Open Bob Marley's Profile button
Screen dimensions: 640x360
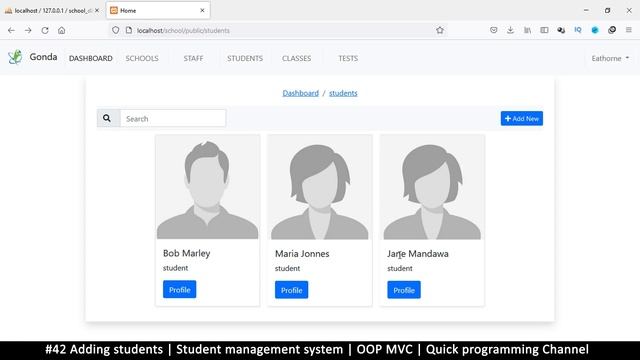coord(180,289)
